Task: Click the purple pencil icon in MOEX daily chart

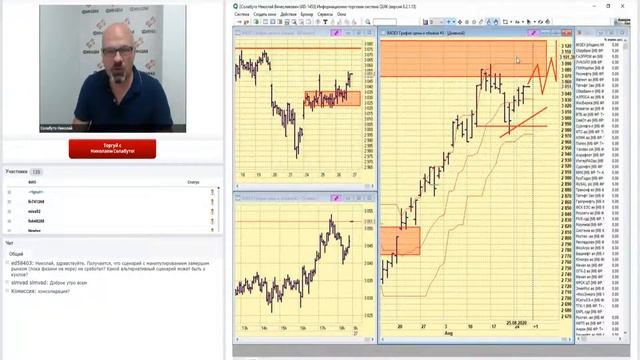Action: tap(533, 33)
